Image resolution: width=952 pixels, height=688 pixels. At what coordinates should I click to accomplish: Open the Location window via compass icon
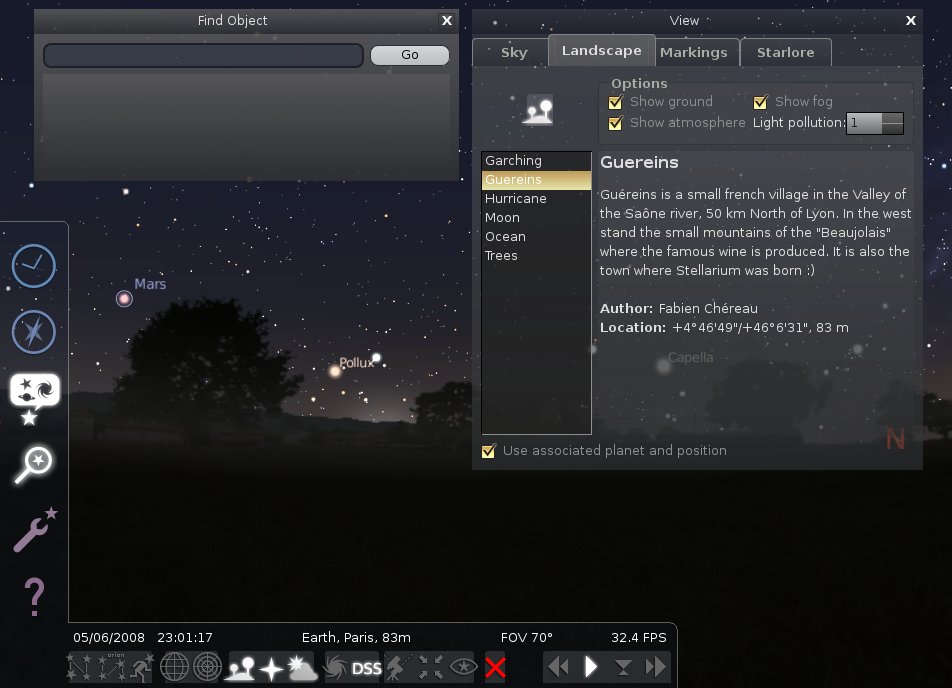click(x=34, y=332)
